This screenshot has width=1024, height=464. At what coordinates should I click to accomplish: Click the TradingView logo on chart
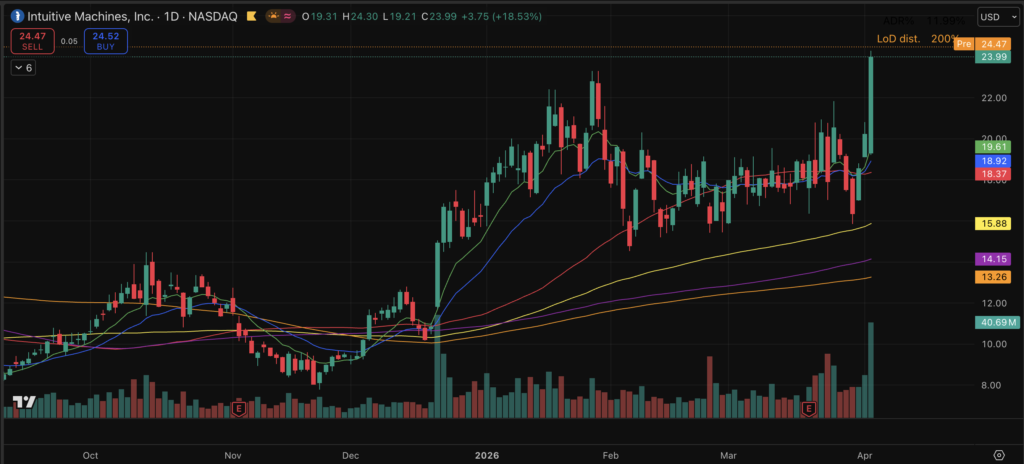(x=24, y=402)
